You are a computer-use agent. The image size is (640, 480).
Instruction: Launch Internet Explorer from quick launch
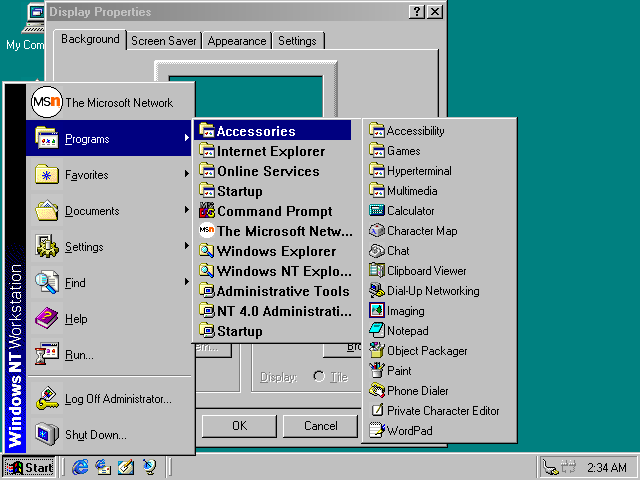80,467
